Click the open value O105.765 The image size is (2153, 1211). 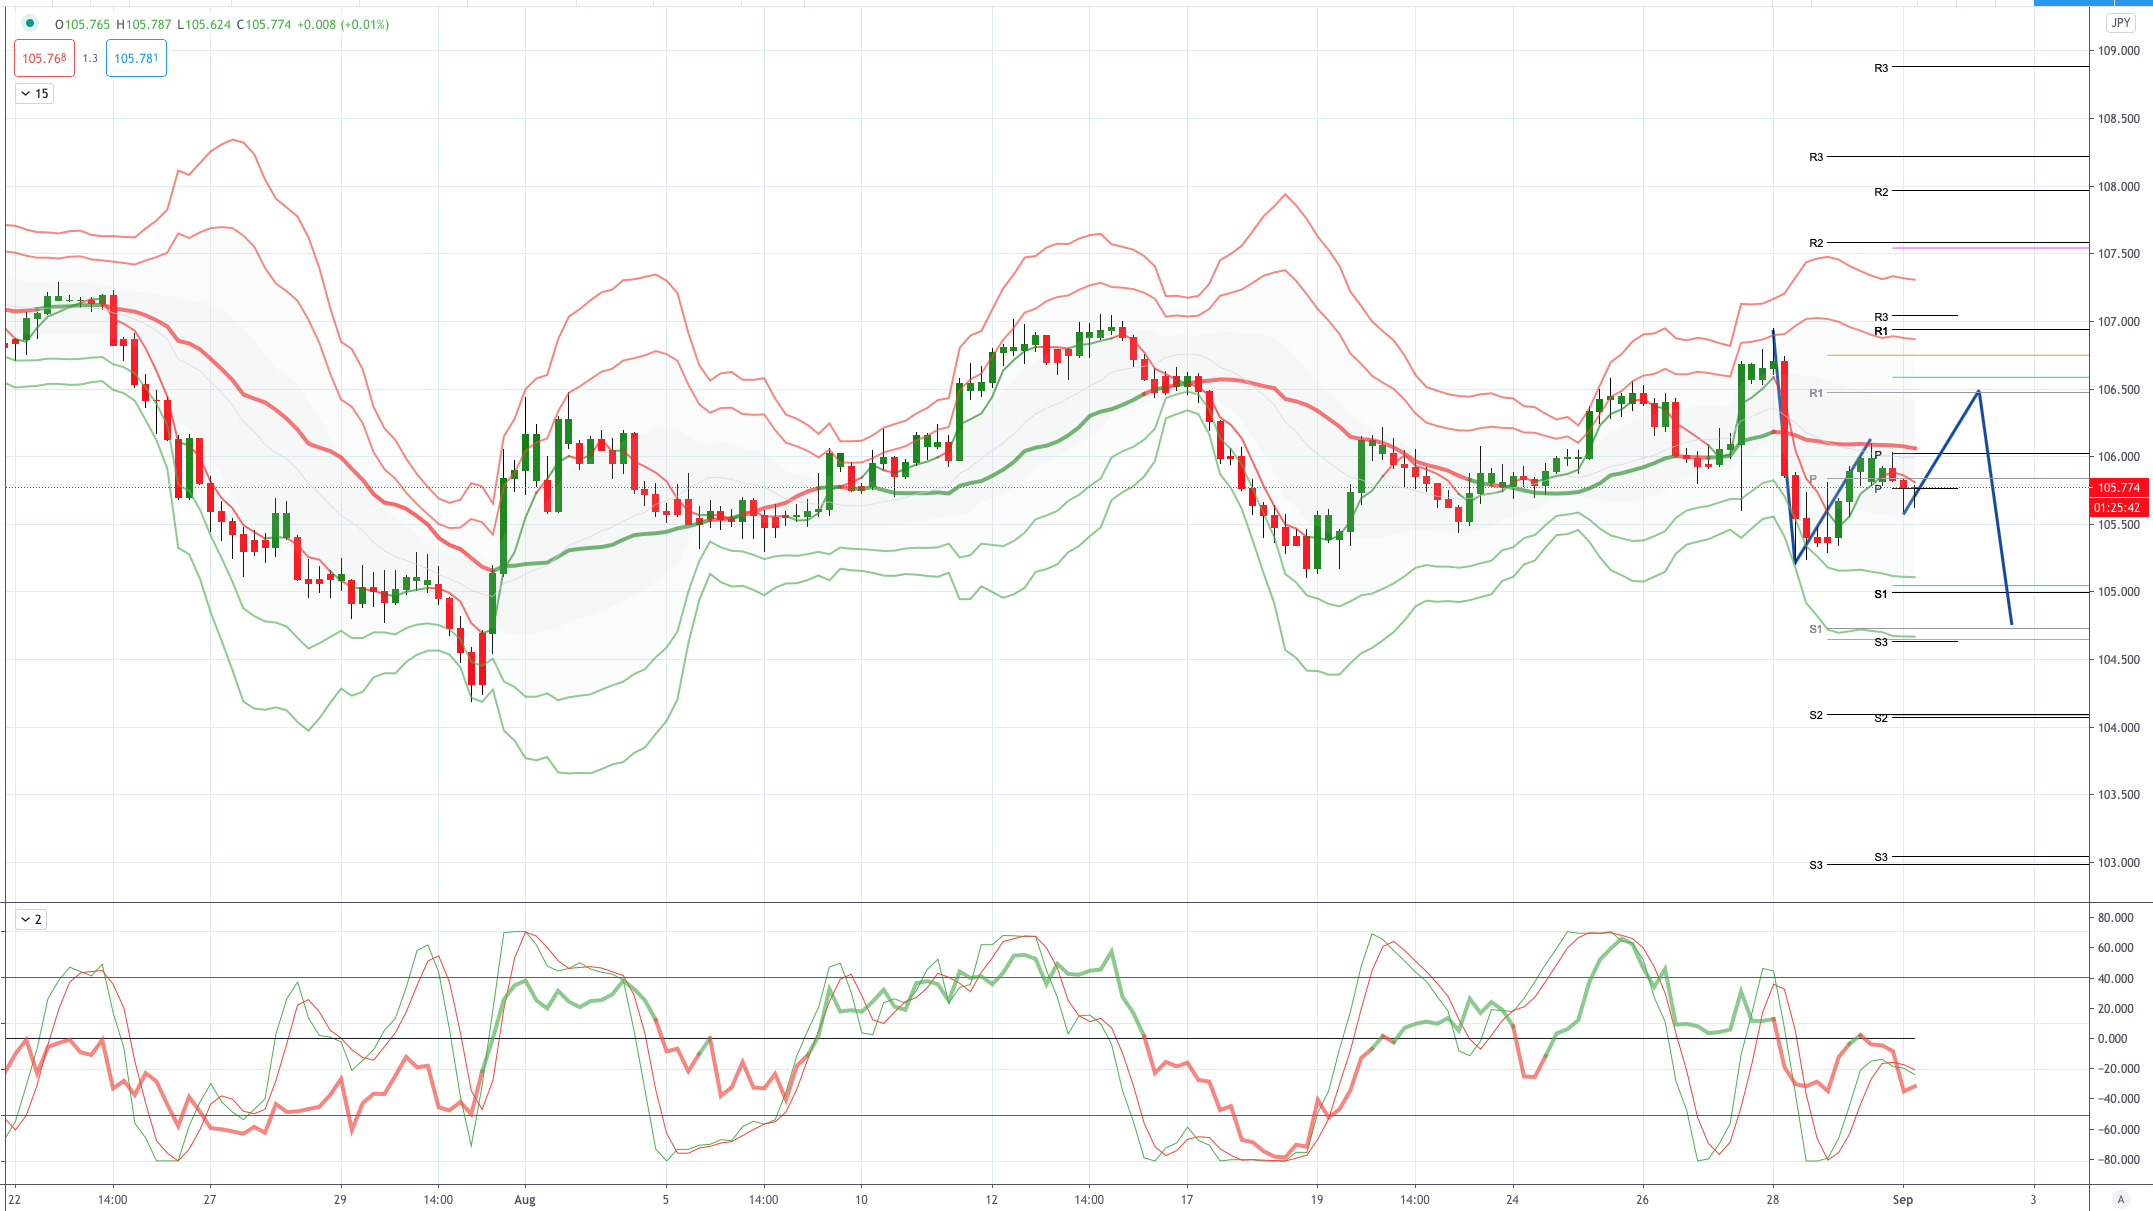pos(82,24)
